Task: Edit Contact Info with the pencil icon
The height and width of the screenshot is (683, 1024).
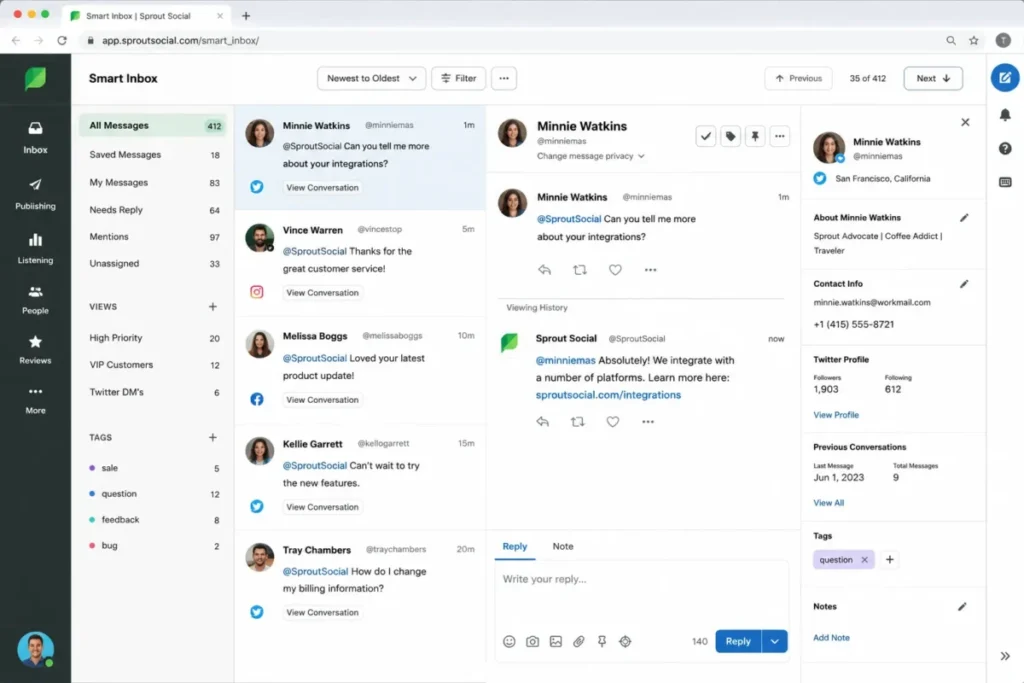Action: pyautogui.click(x=964, y=283)
